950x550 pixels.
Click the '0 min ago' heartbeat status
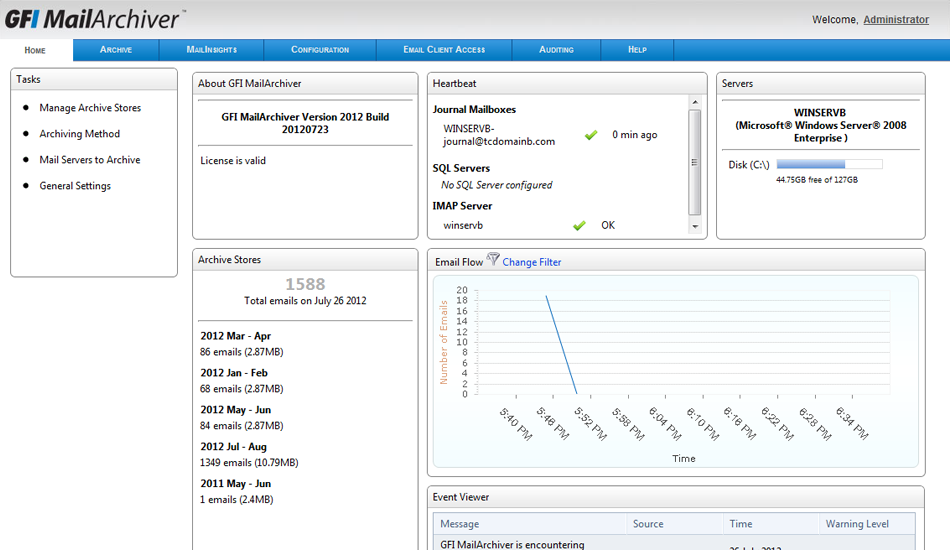coord(634,135)
